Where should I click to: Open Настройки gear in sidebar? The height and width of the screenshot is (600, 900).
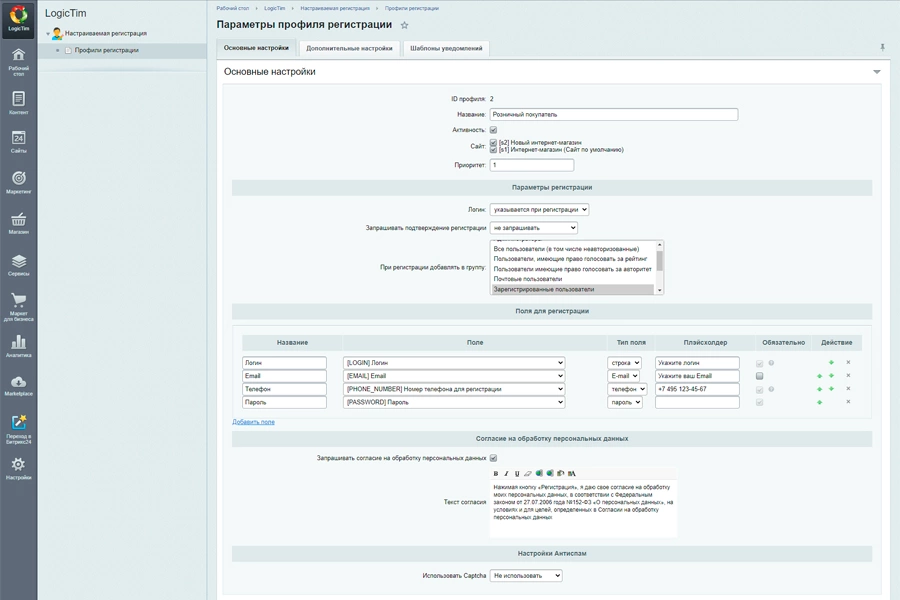[18, 468]
